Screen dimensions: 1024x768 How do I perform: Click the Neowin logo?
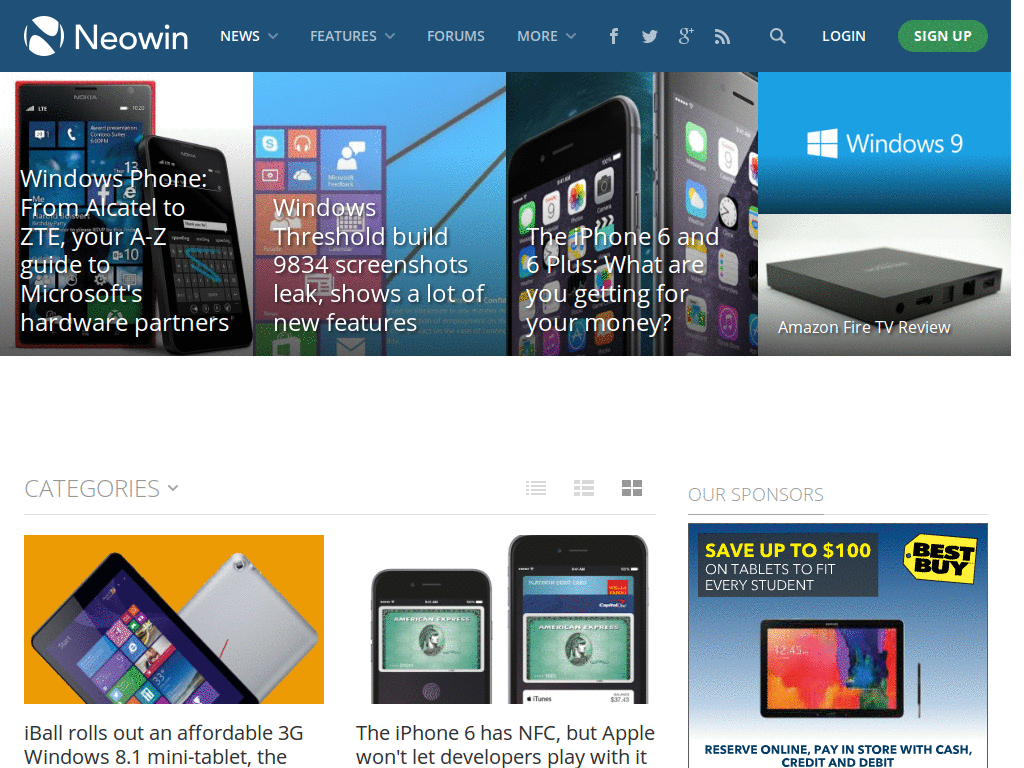click(106, 36)
